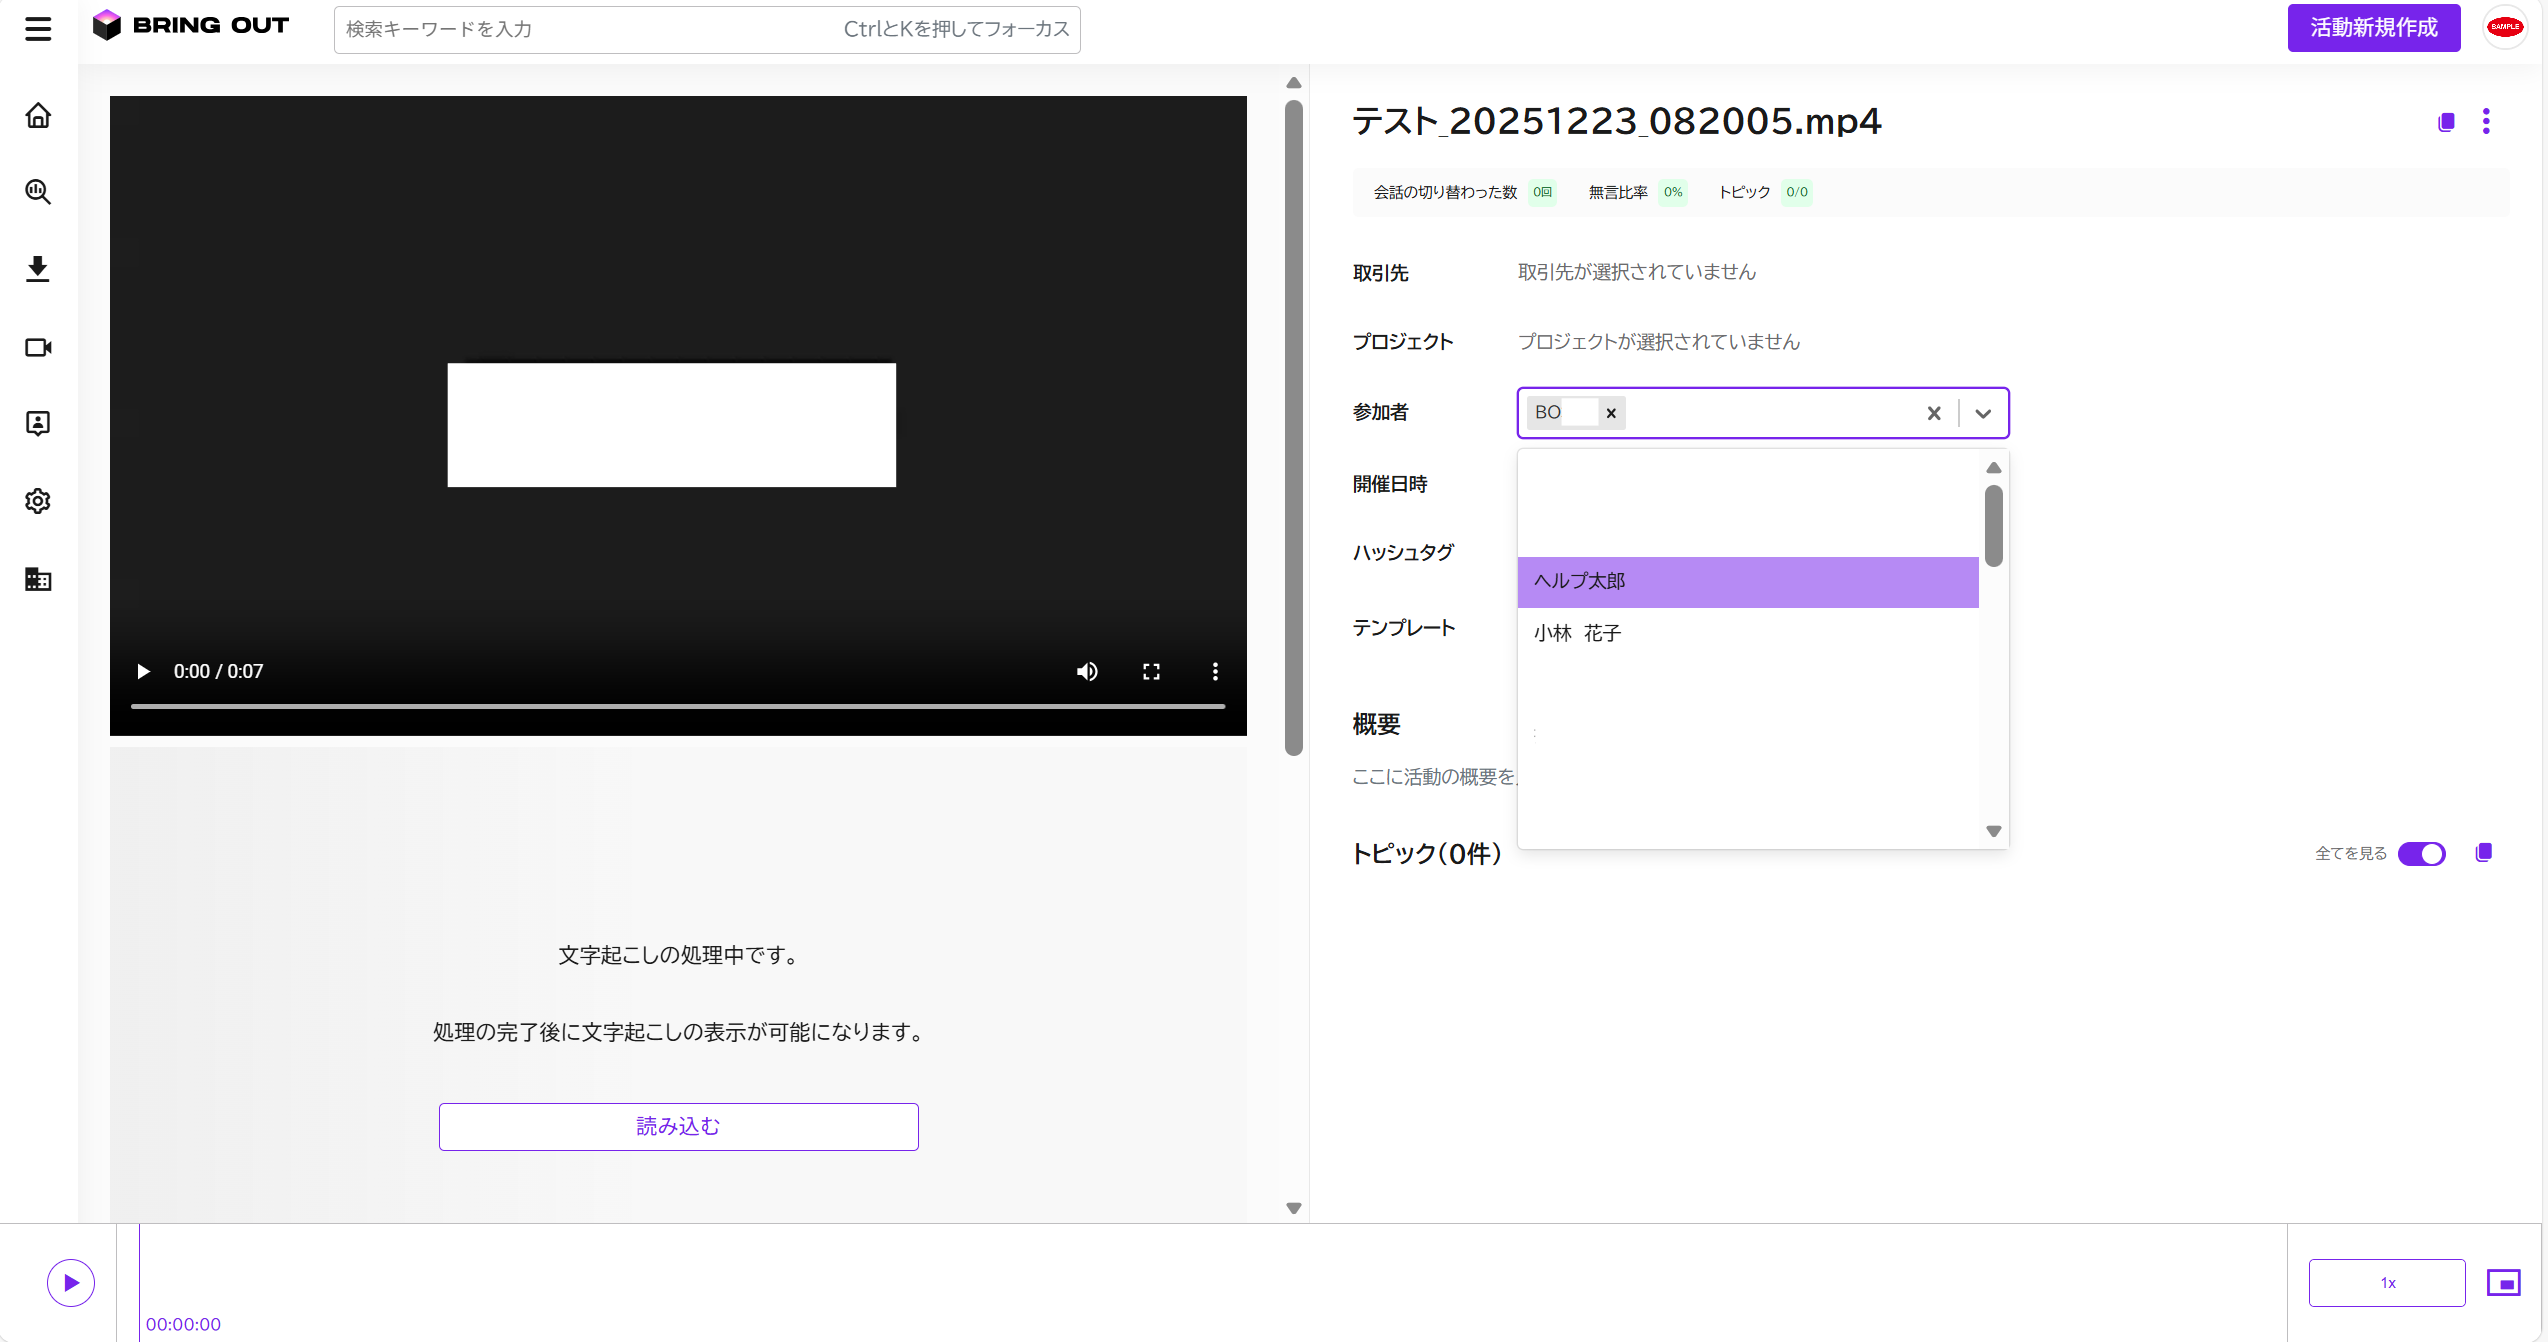Screen dimensions: 2548x1342
Task: Toggle the 全てを見る switch
Action: [2422, 854]
